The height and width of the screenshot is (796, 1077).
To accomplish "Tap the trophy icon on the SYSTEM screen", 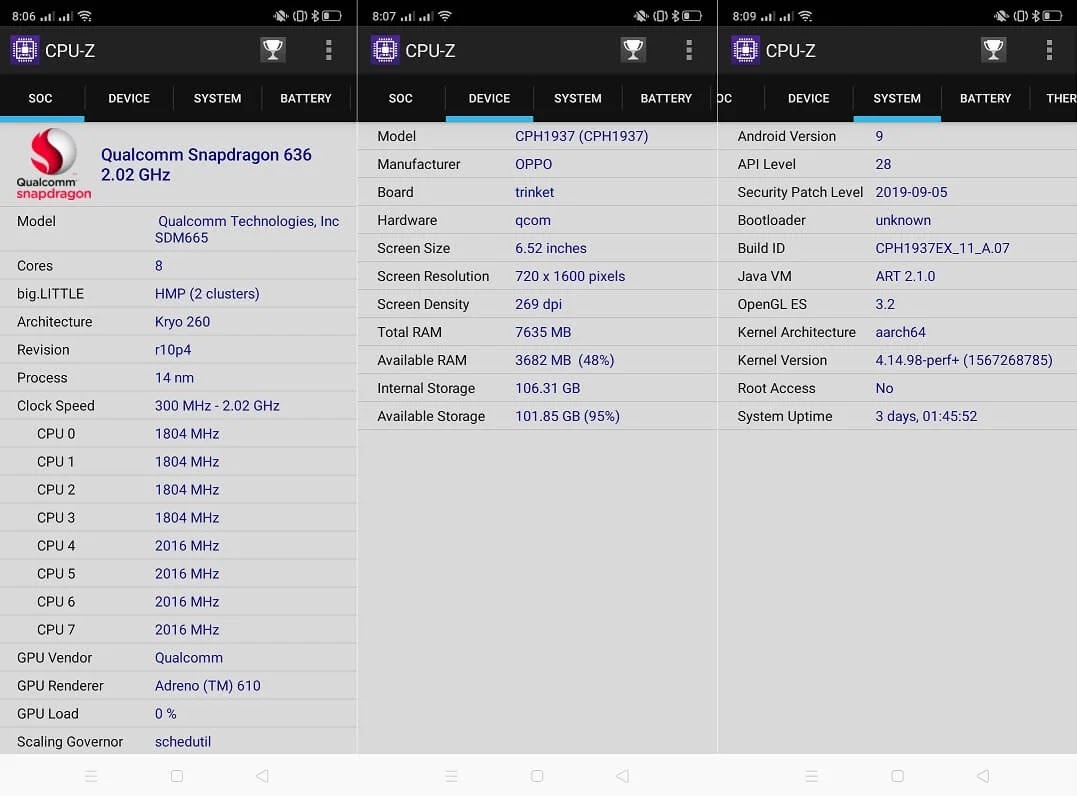I will pyautogui.click(x=993, y=48).
